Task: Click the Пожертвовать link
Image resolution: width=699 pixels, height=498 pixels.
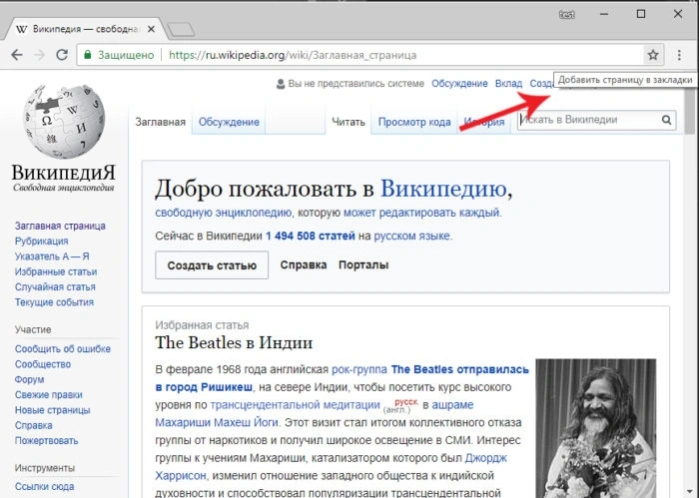Action: (x=46, y=440)
